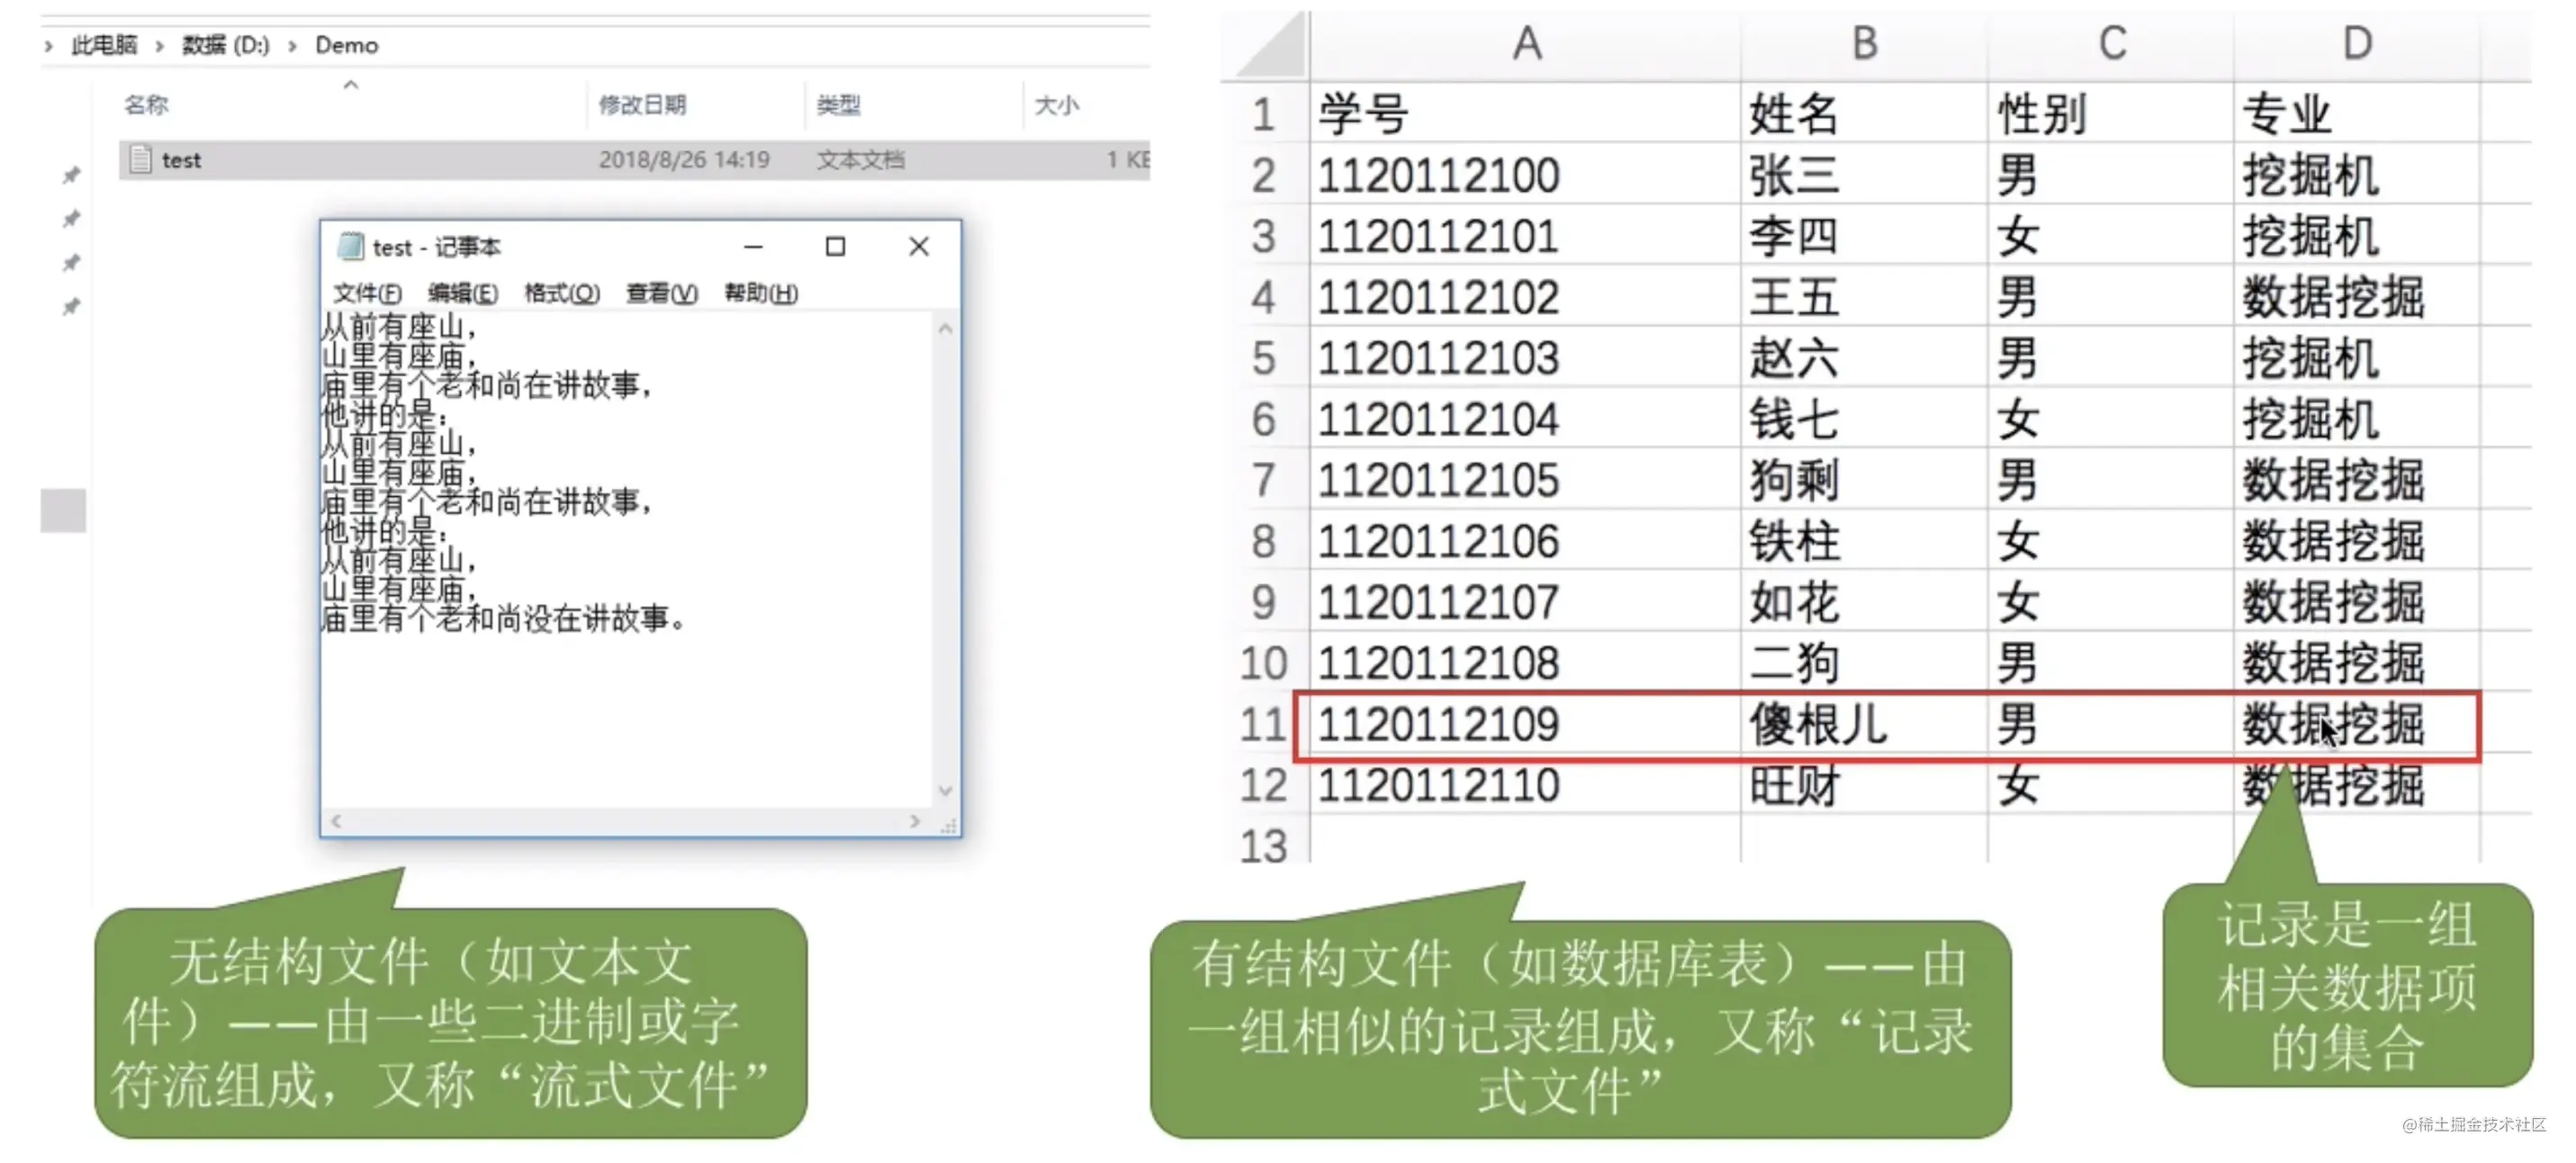Screen dimensions: 2576x1163
Task: Click the third pin icon in sidebar
Action: (71, 263)
